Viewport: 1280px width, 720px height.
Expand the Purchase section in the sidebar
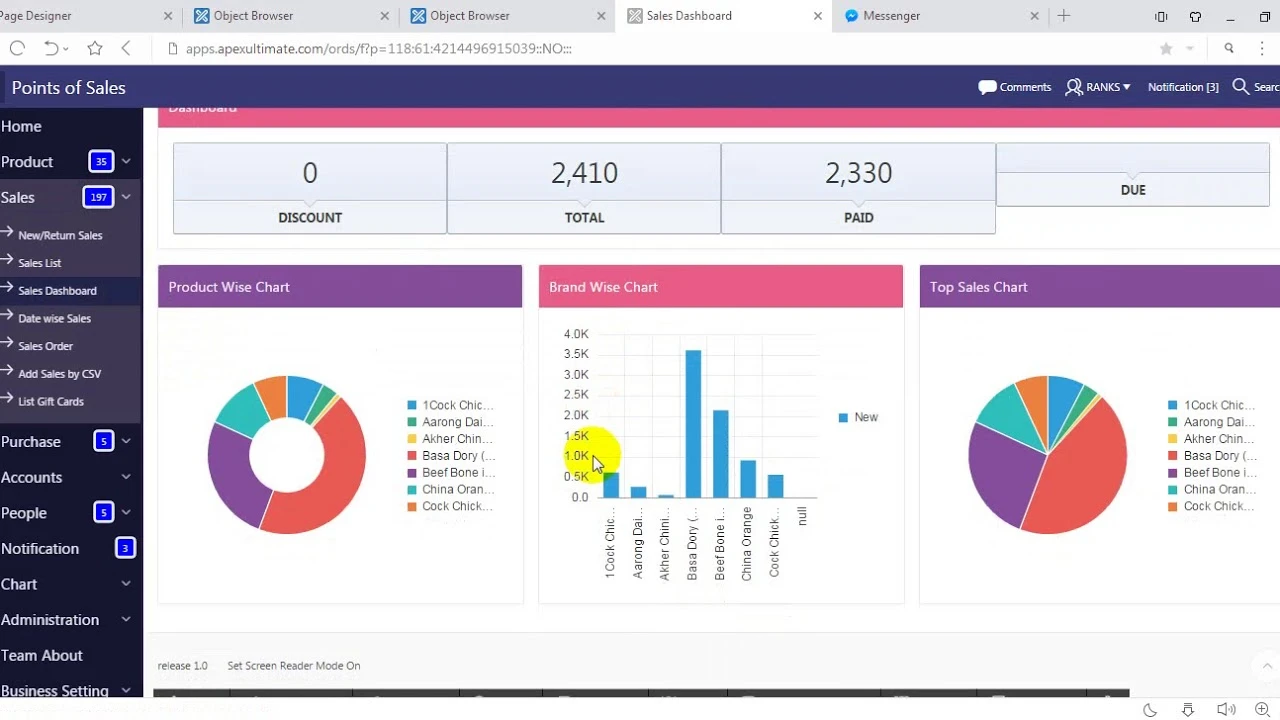(125, 441)
